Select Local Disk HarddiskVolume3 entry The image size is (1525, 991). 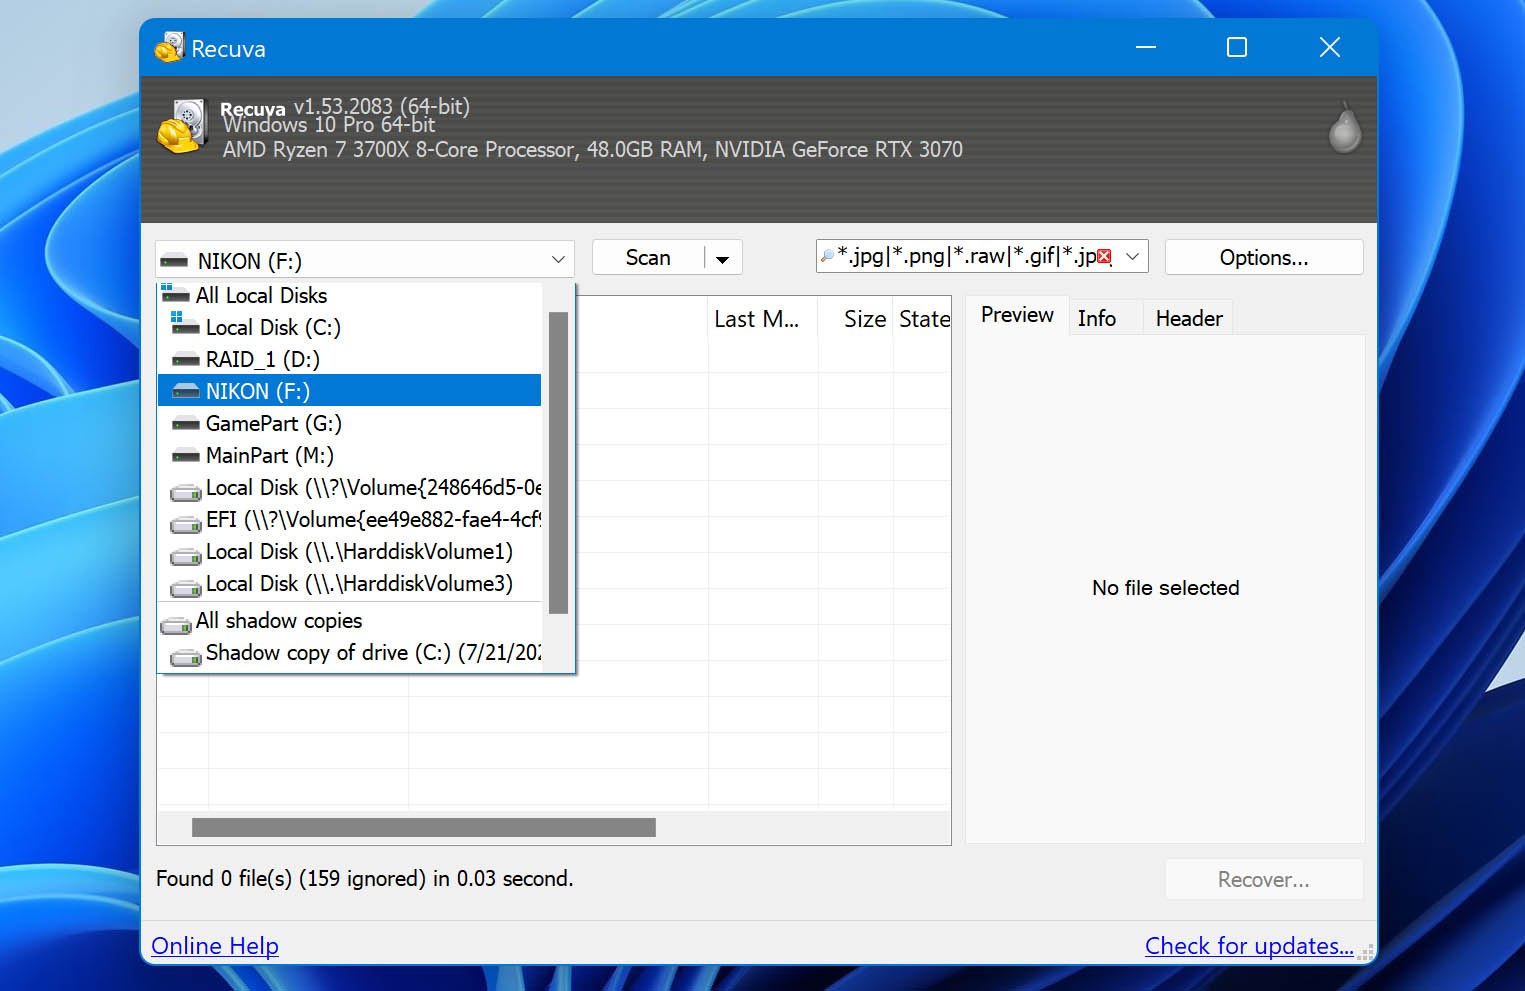tap(349, 583)
